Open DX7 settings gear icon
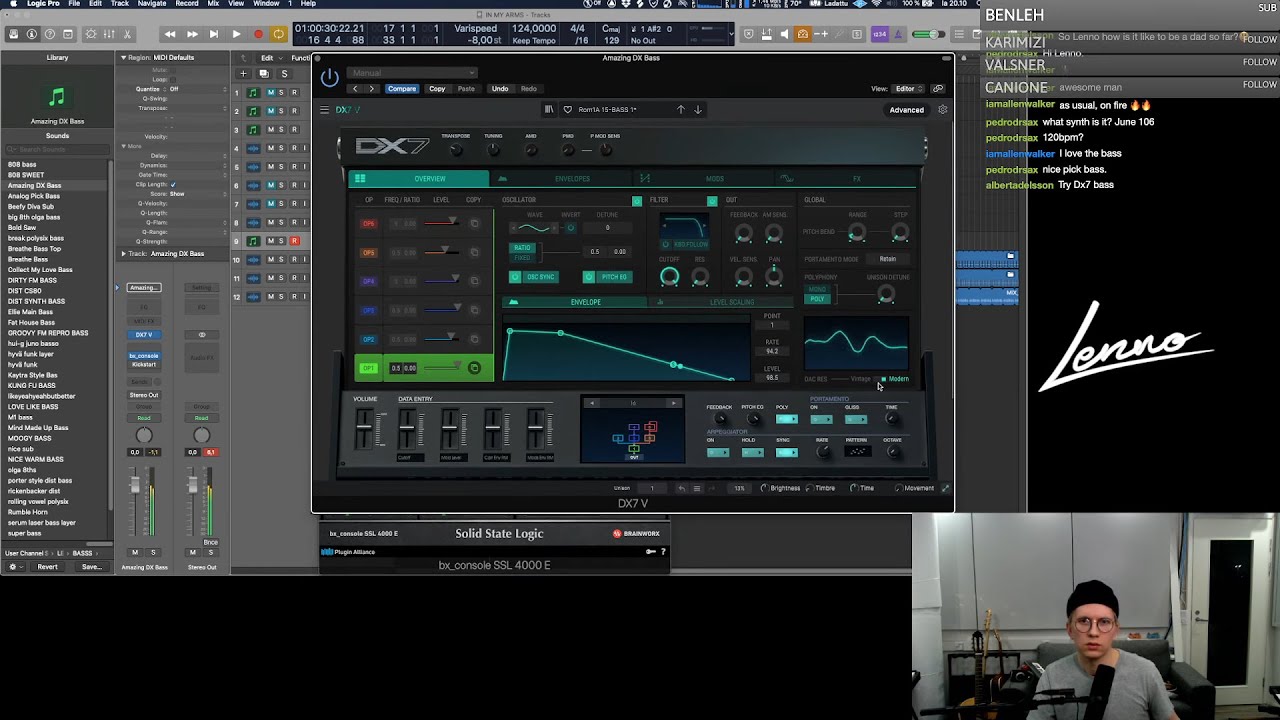 [x=942, y=110]
